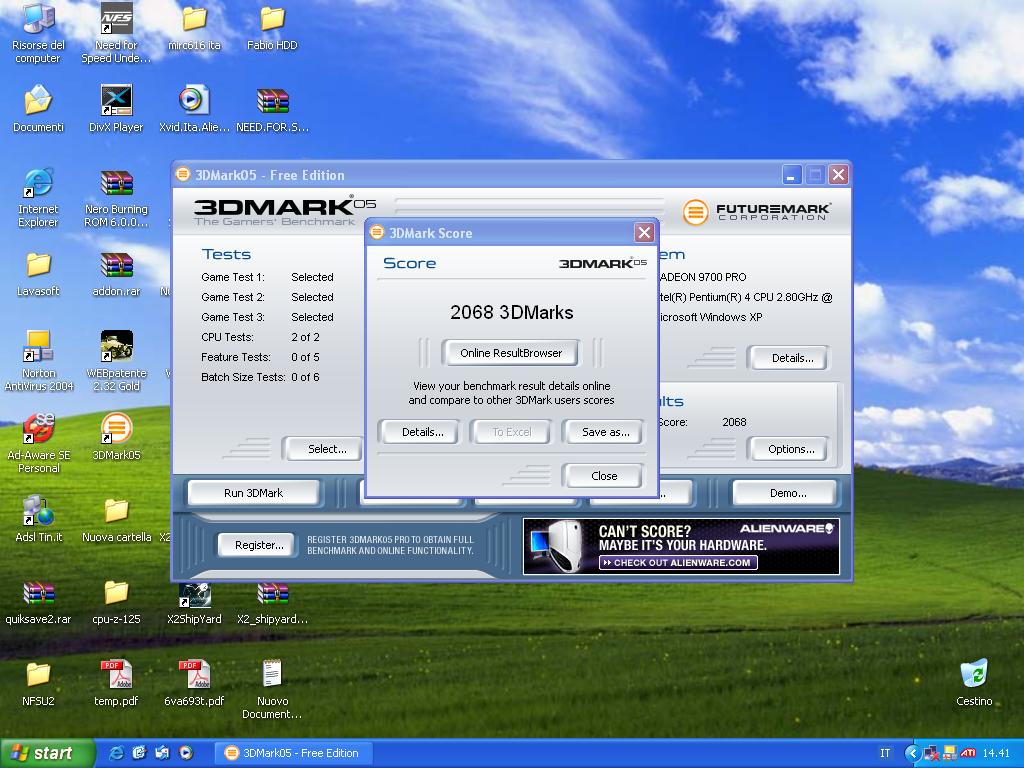Click Close in score dialog
This screenshot has height=768, width=1024.
coord(604,475)
